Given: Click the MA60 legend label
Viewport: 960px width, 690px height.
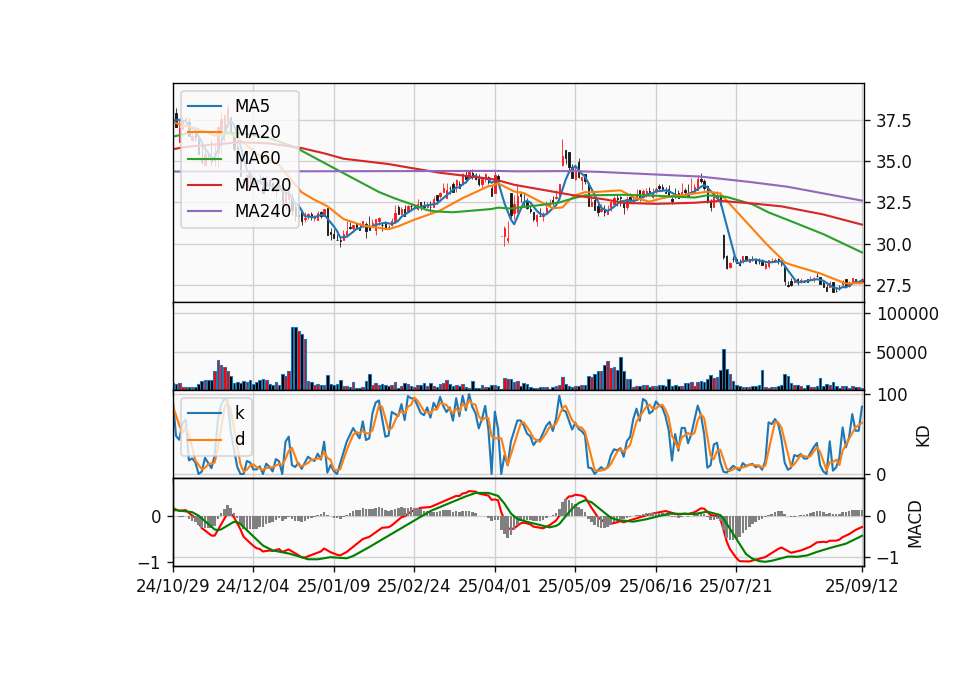Looking at the screenshot, I should [x=257, y=158].
